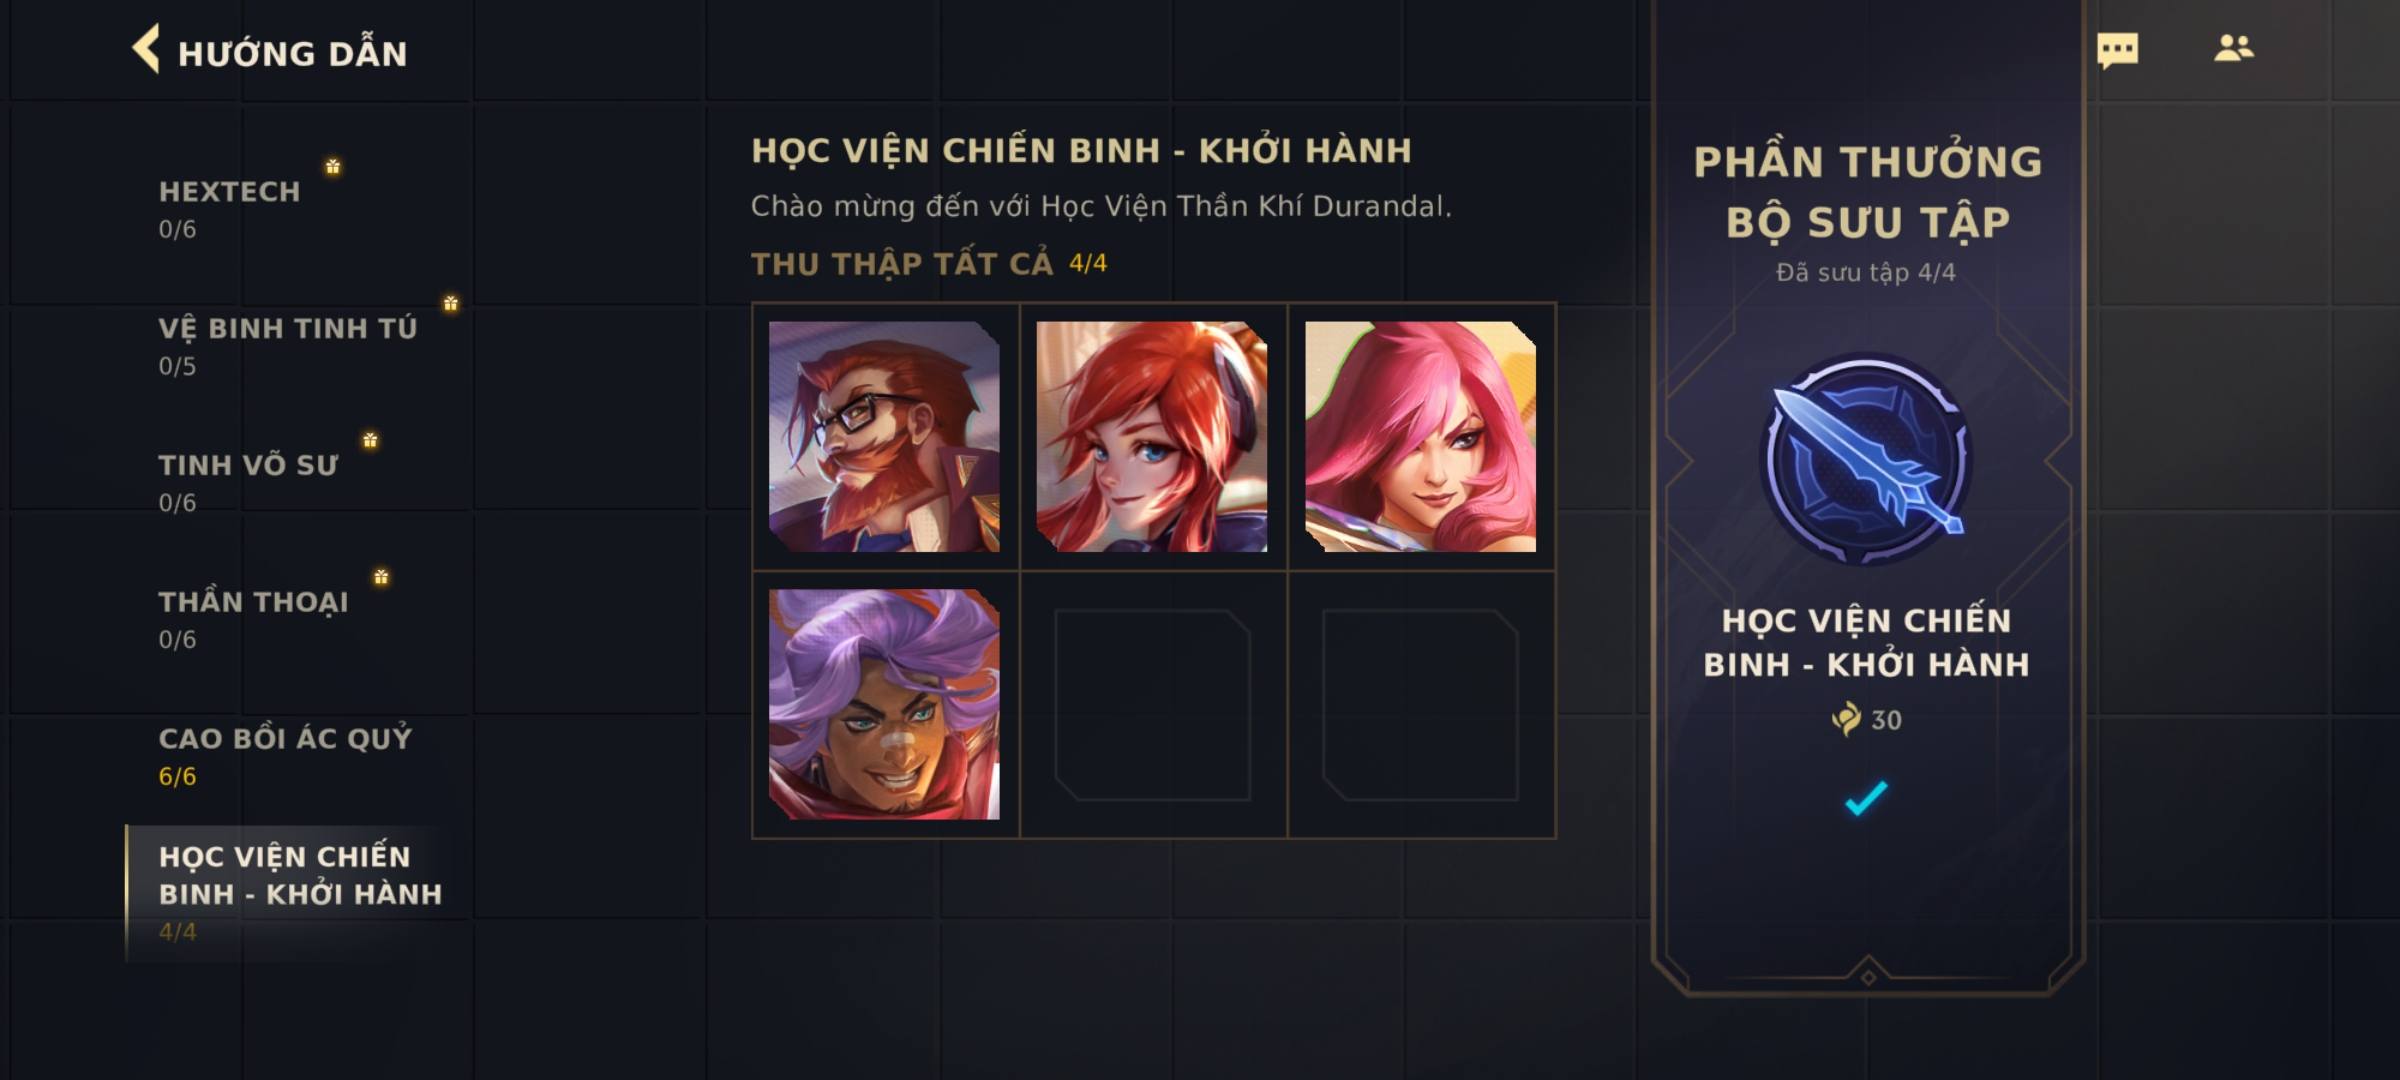This screenshot has width=2400, height=1080.
Task: Open the friends list icon
Action: click(2233, 48)
